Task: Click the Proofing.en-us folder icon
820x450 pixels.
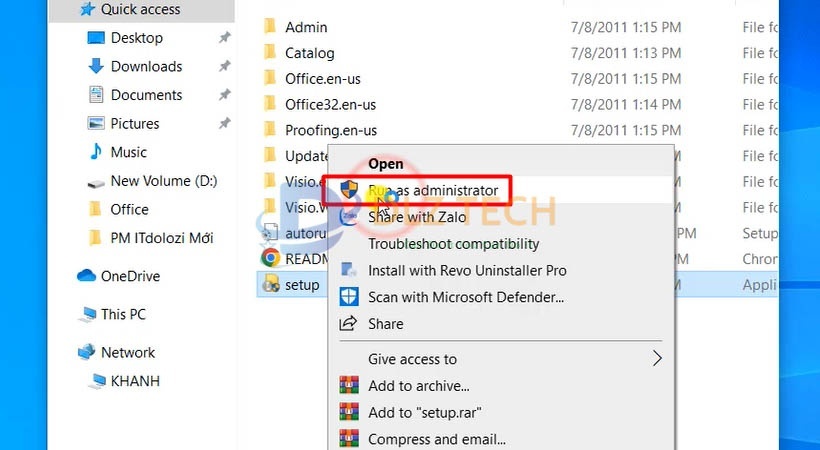Action: (x=270, y=129)
